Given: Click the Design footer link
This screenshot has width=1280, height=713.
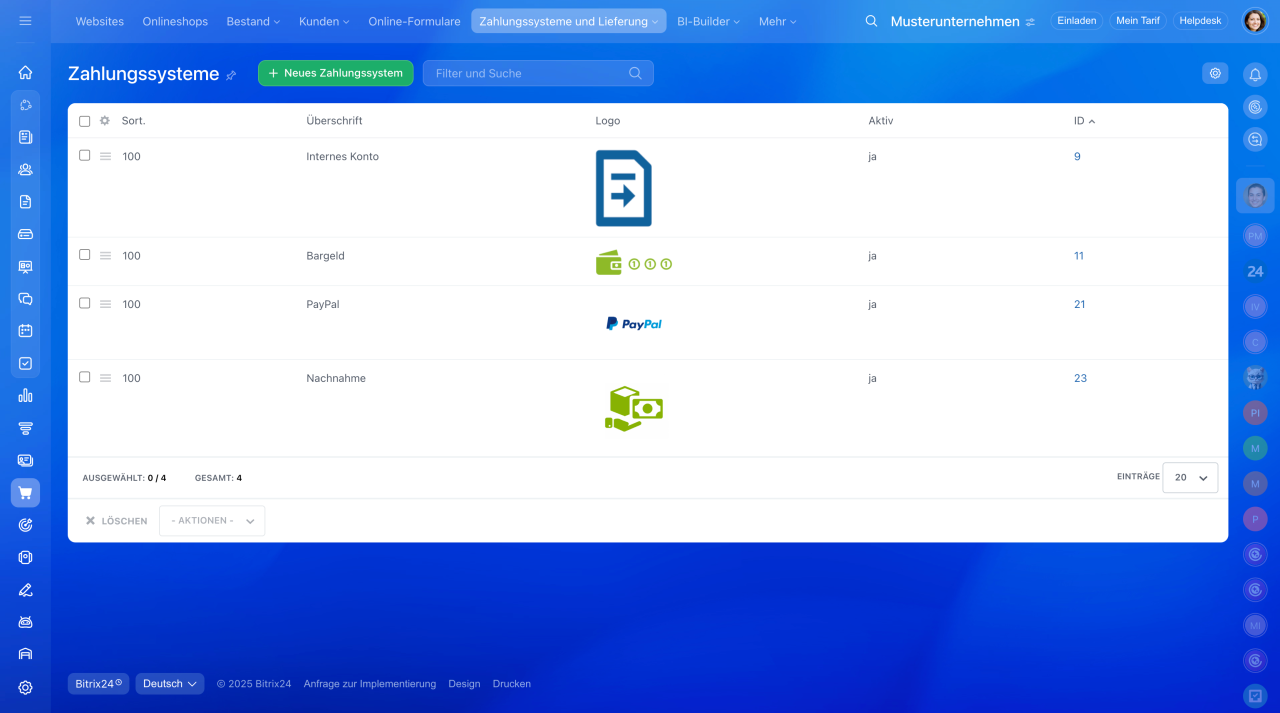Looking at the screenshot, I should [464, 684].
